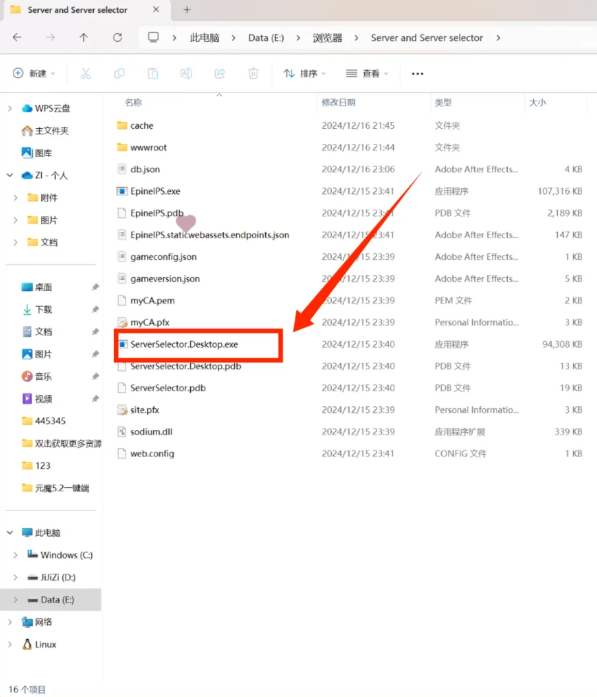This screenshot has height=697, width=597.
Task: Select the myCA.pem file
Action: (152, 300)
